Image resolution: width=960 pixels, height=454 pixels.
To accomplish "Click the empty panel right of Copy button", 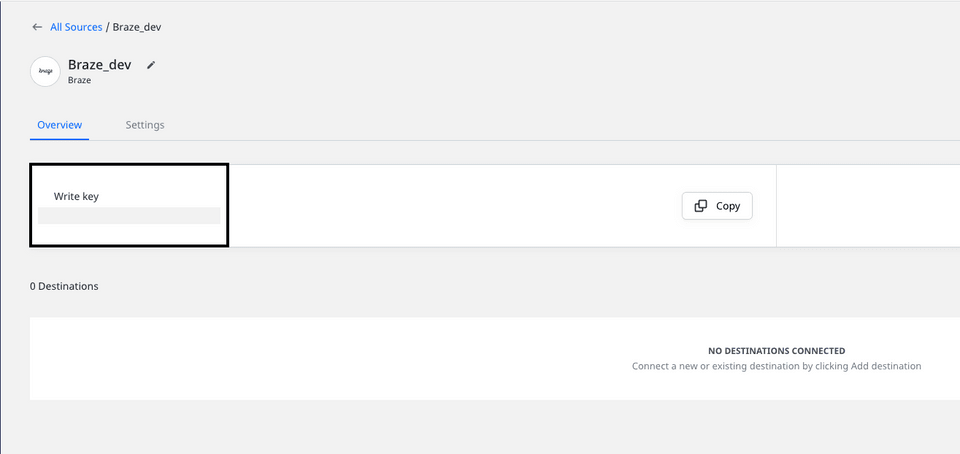I will tap(867, 206).
